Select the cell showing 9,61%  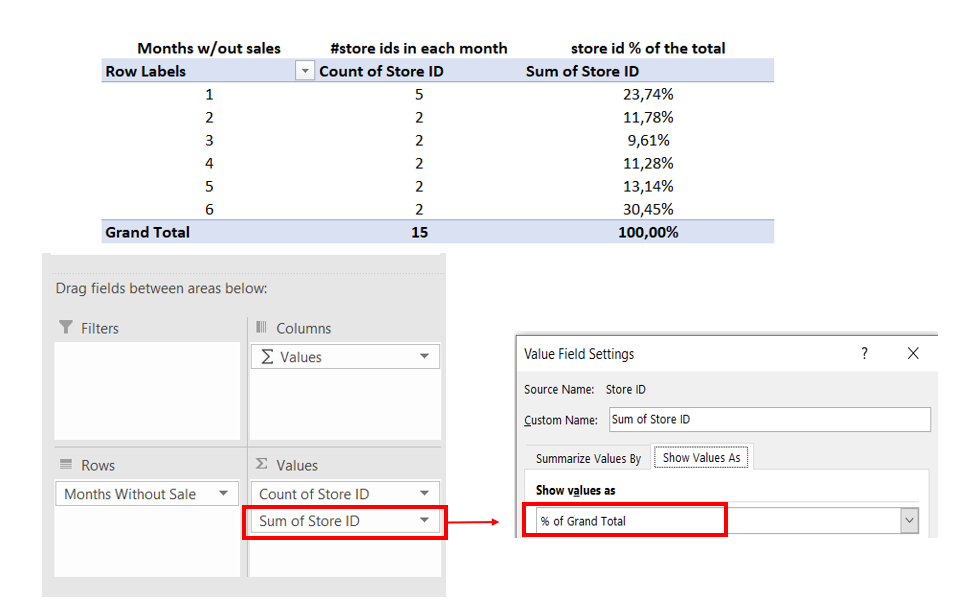pyautogui.click(x=648, y=140)
